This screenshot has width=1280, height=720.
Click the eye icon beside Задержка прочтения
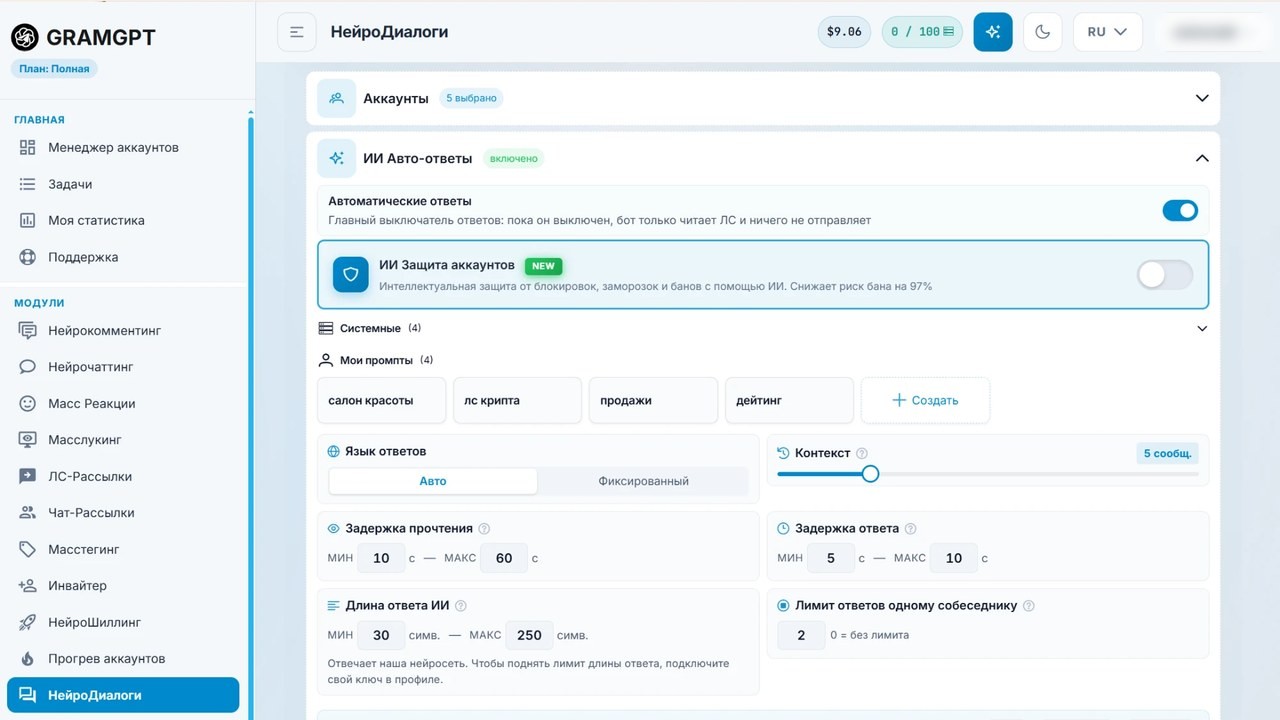[x=334, y=529]
